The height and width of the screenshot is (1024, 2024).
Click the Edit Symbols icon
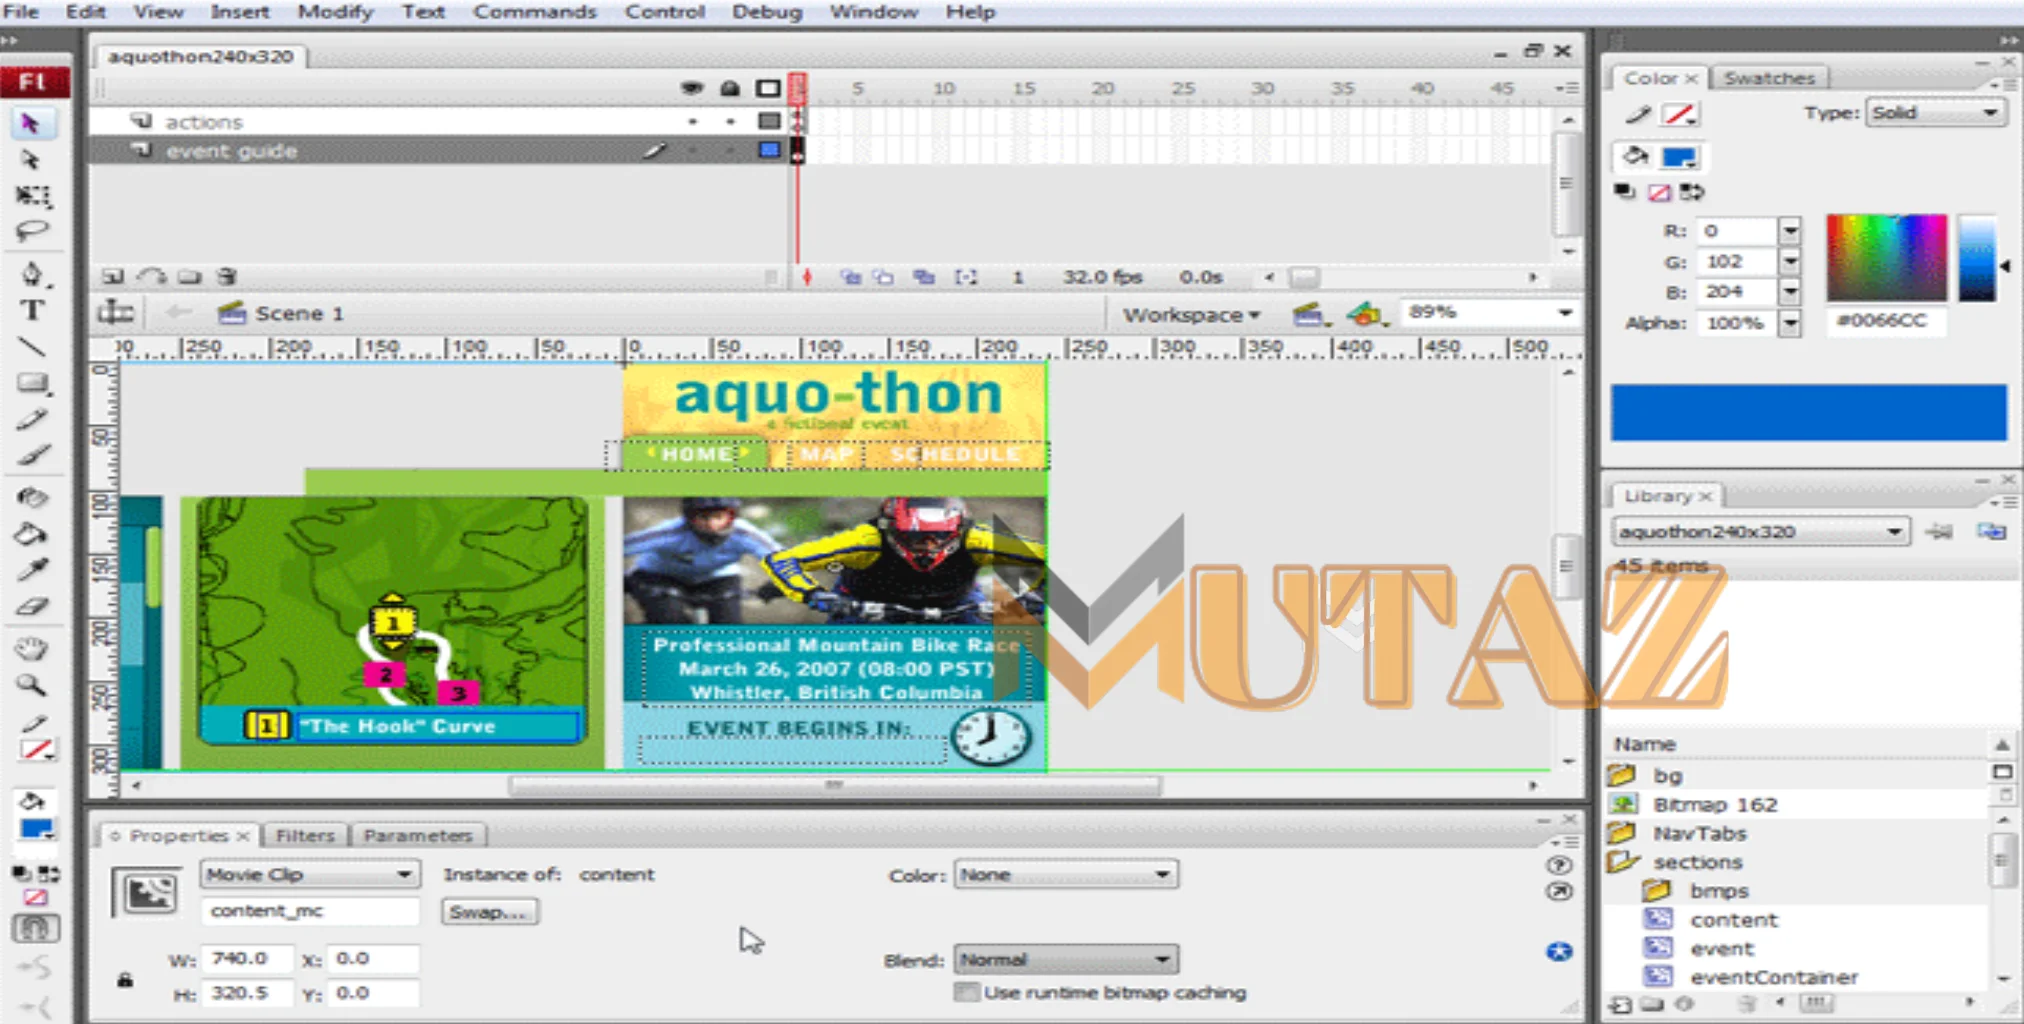(1366, 314)
